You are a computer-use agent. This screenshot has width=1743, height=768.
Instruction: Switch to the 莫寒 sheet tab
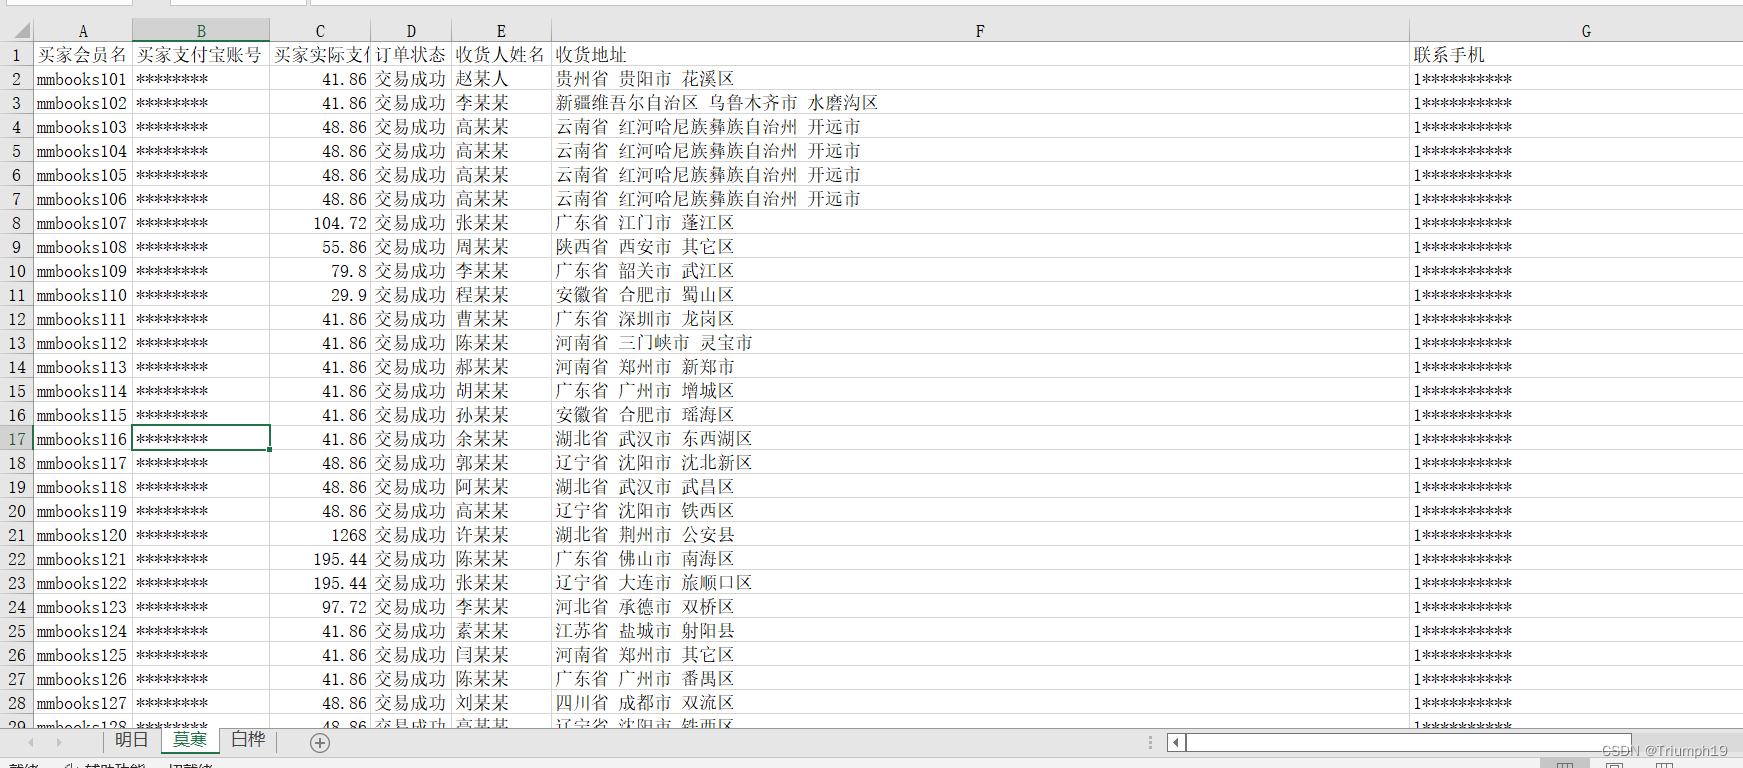[x=190, y=740]
